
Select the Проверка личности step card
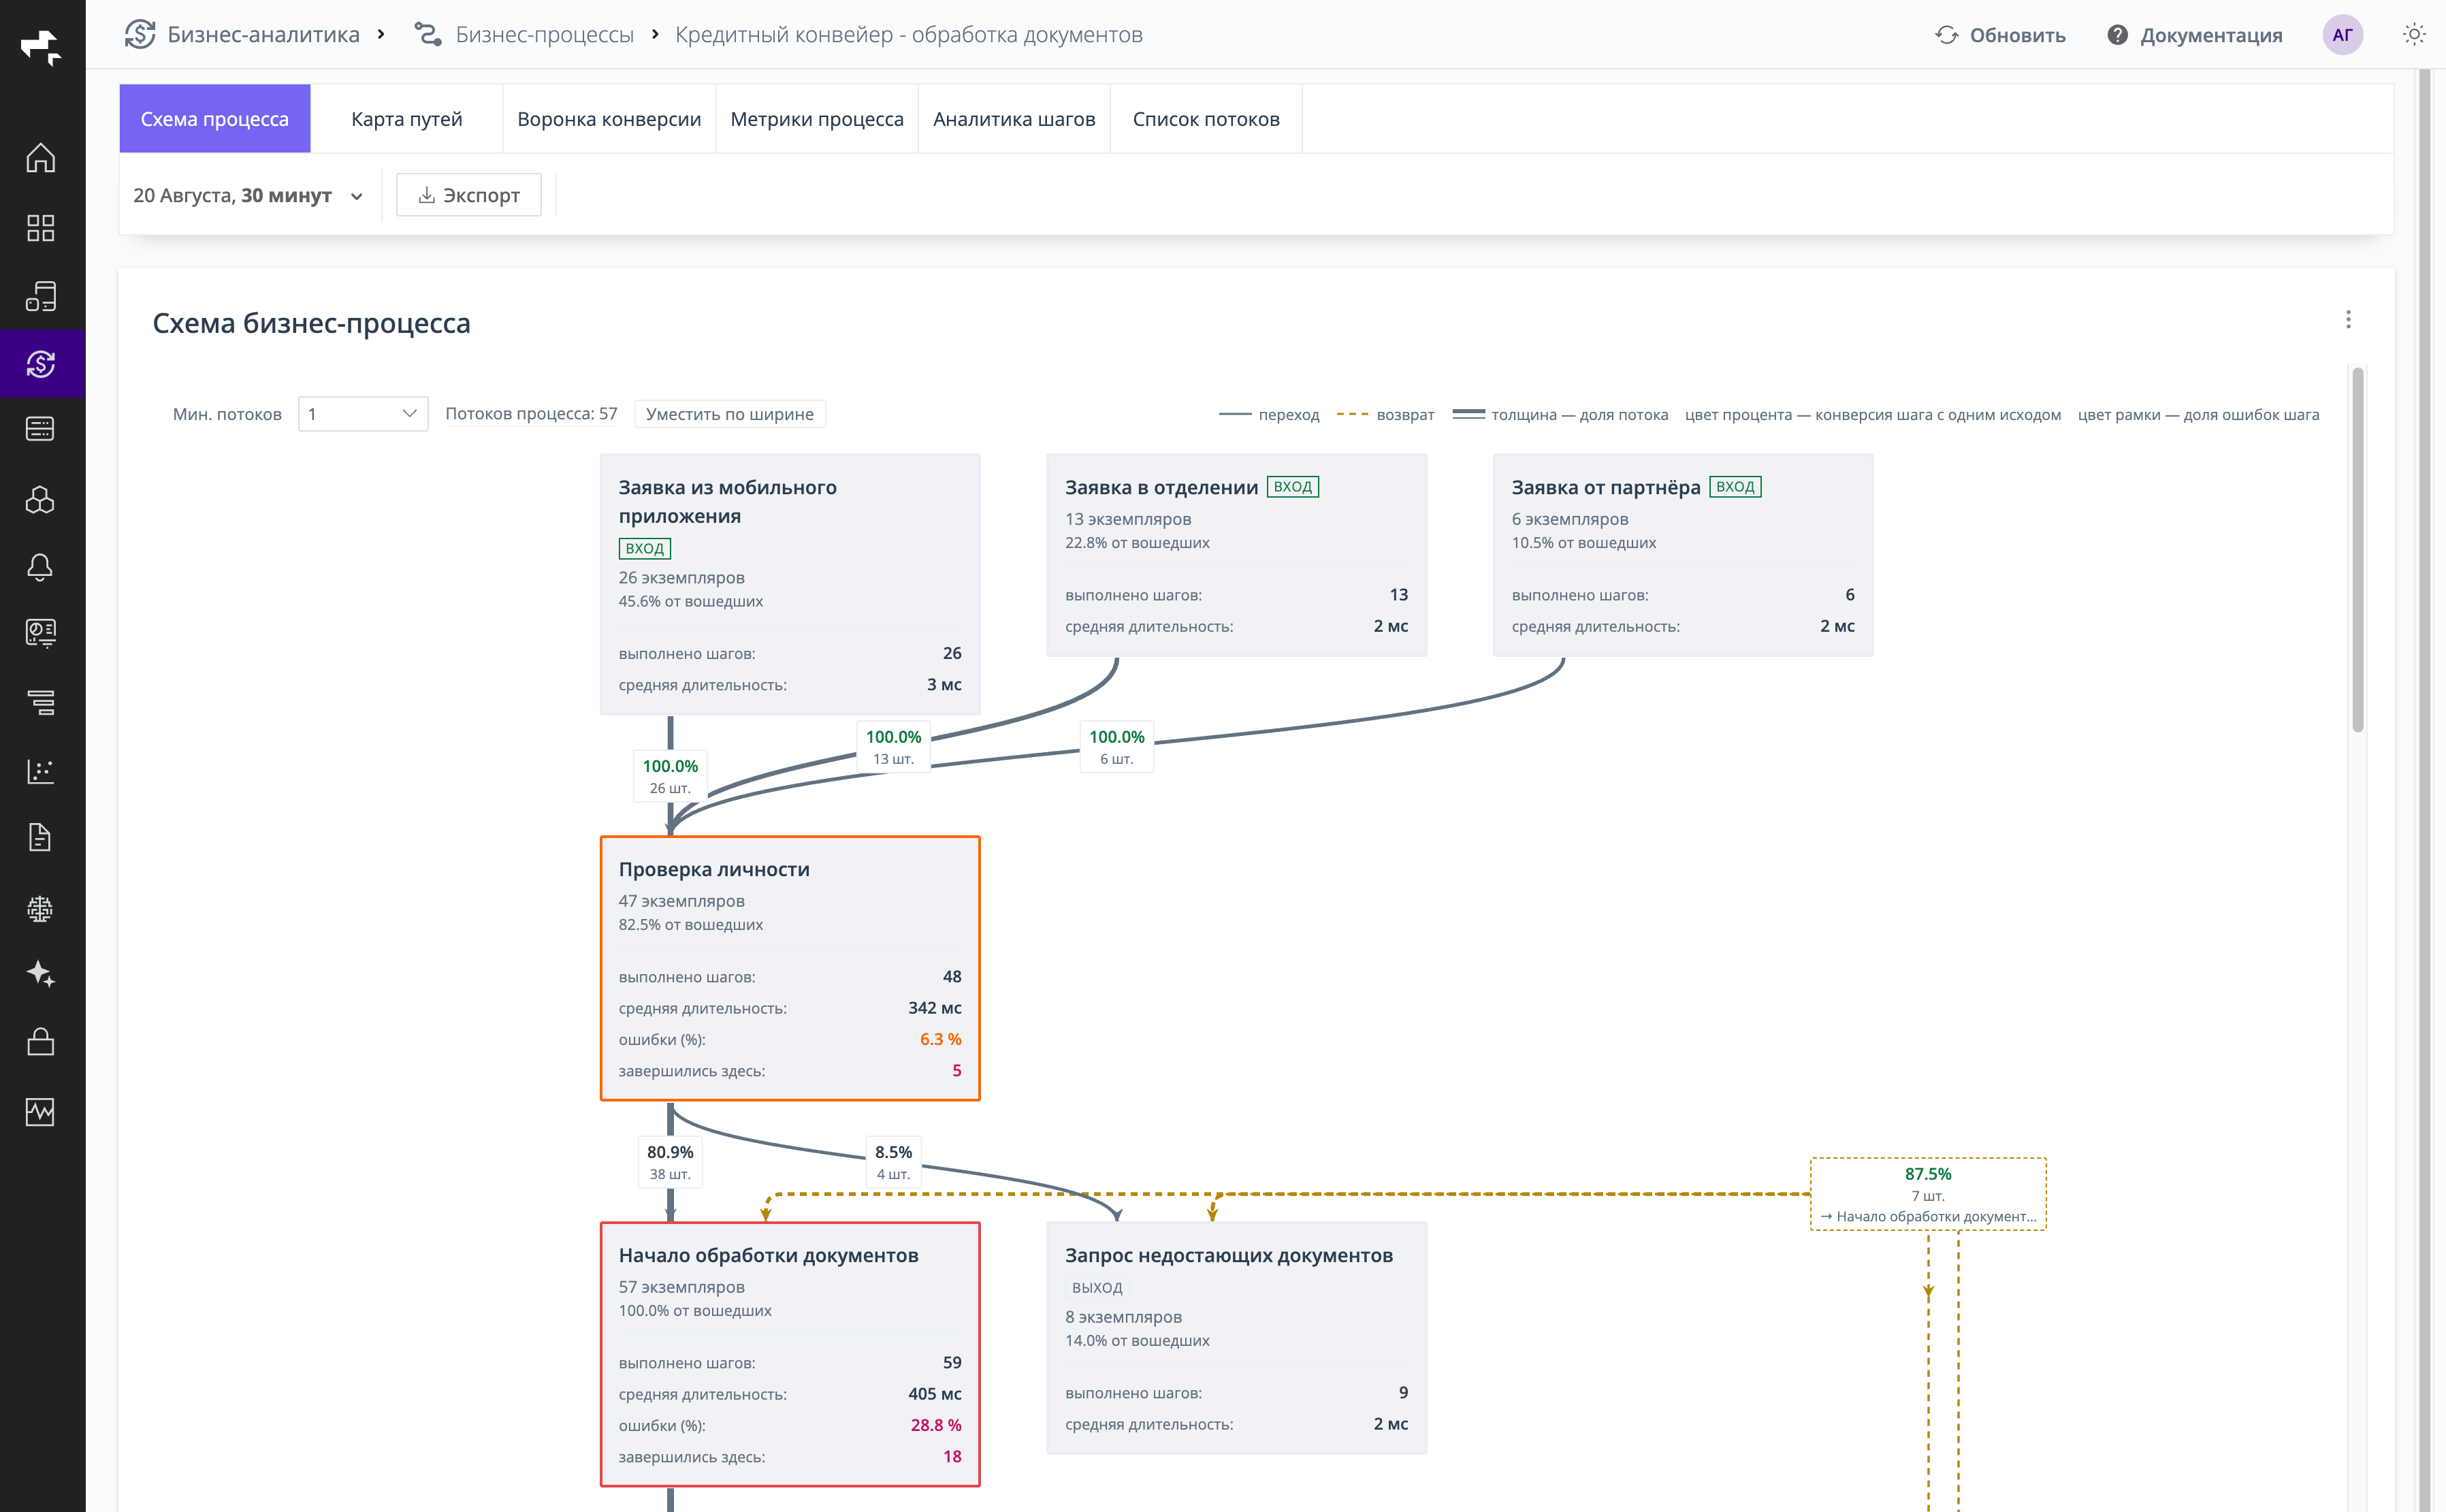tap(790, 968)
